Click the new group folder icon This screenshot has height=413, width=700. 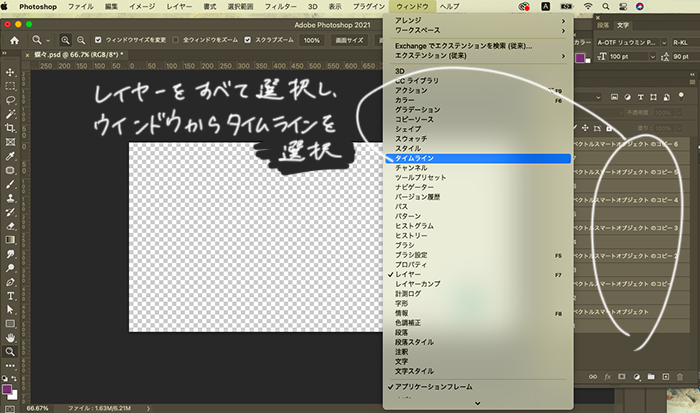coord(651,377)
